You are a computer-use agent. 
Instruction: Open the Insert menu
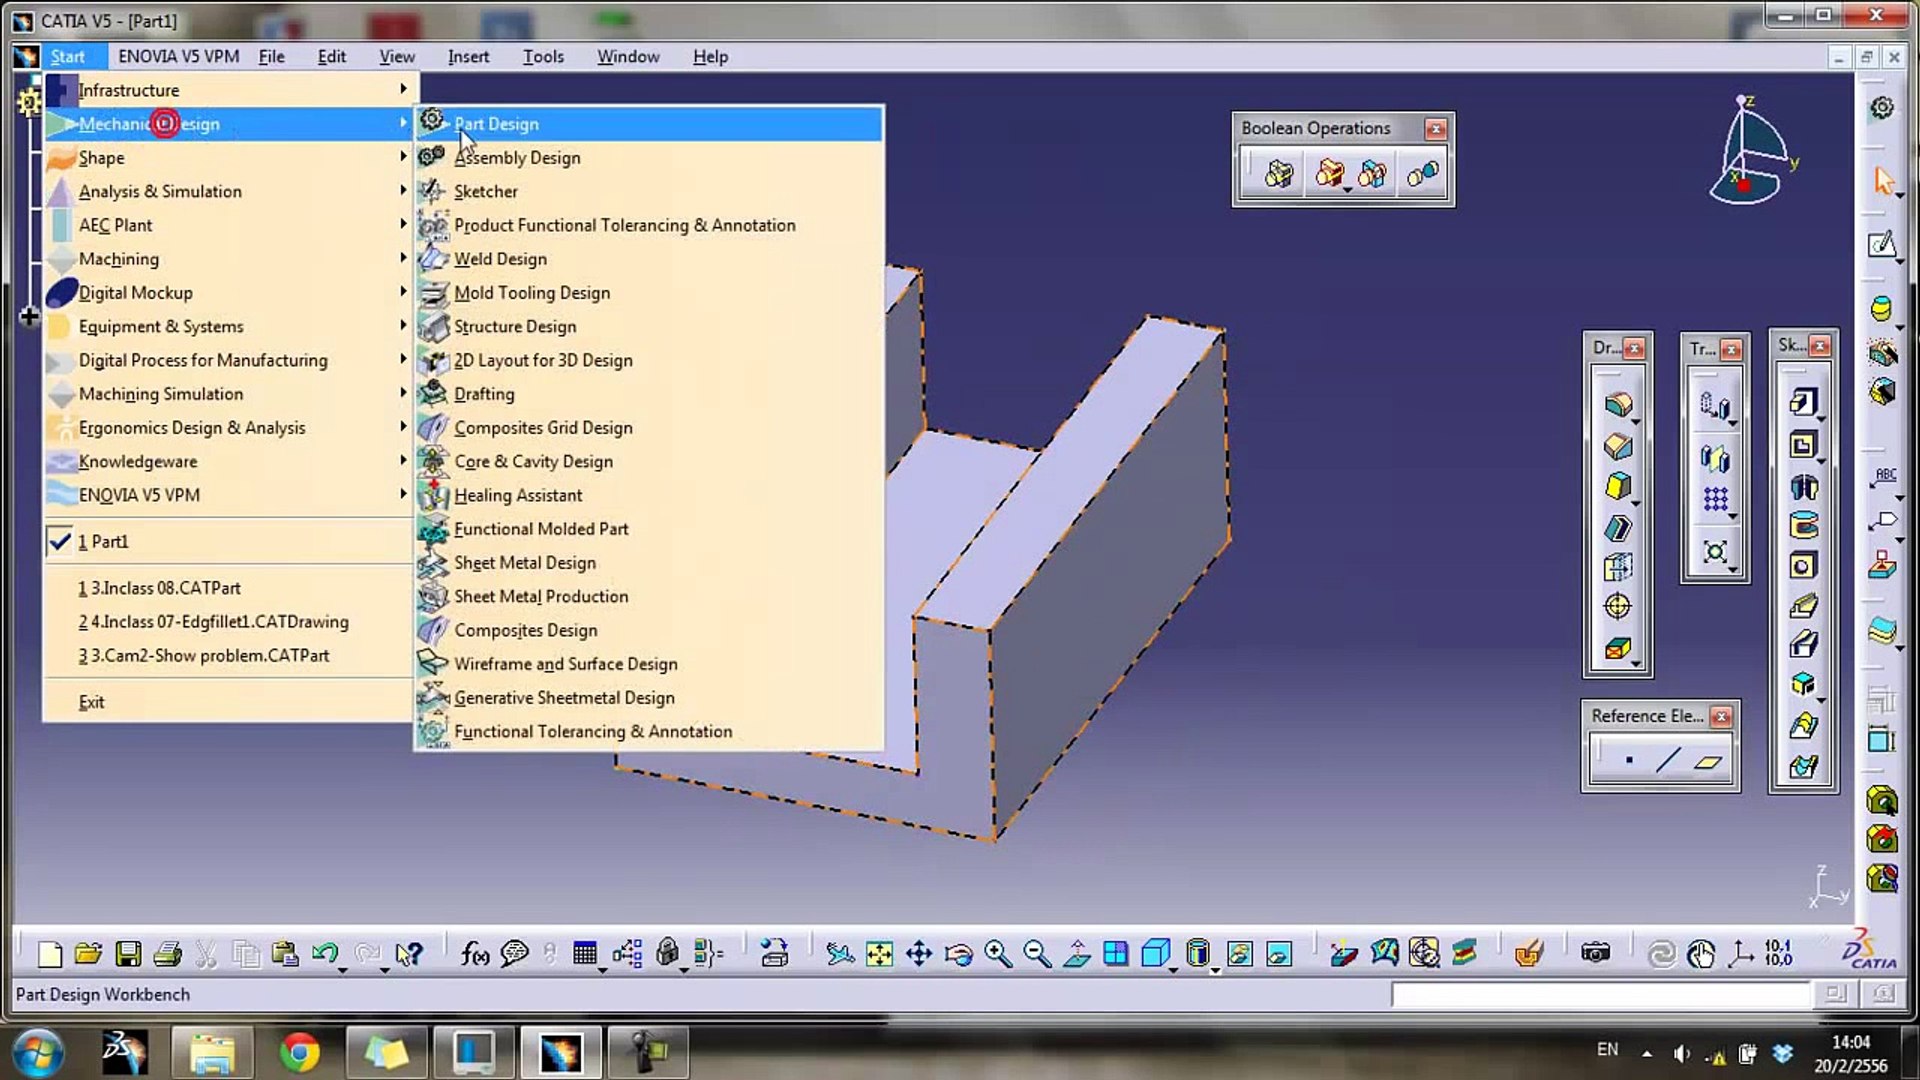pyautogui.click(x=468, y=57)
